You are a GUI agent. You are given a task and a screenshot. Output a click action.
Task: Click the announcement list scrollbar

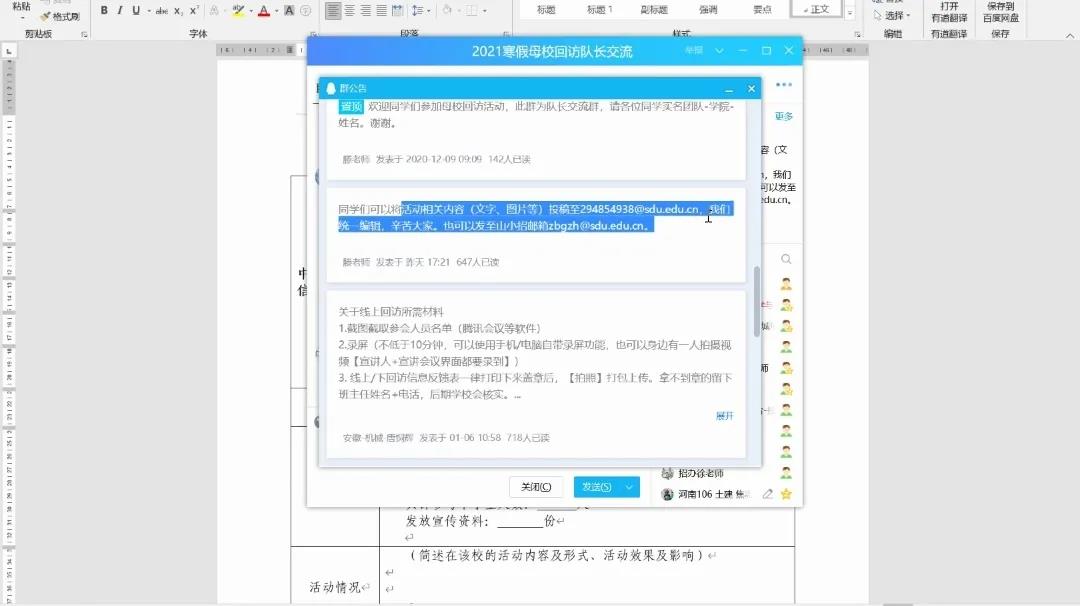pos(756,300)
